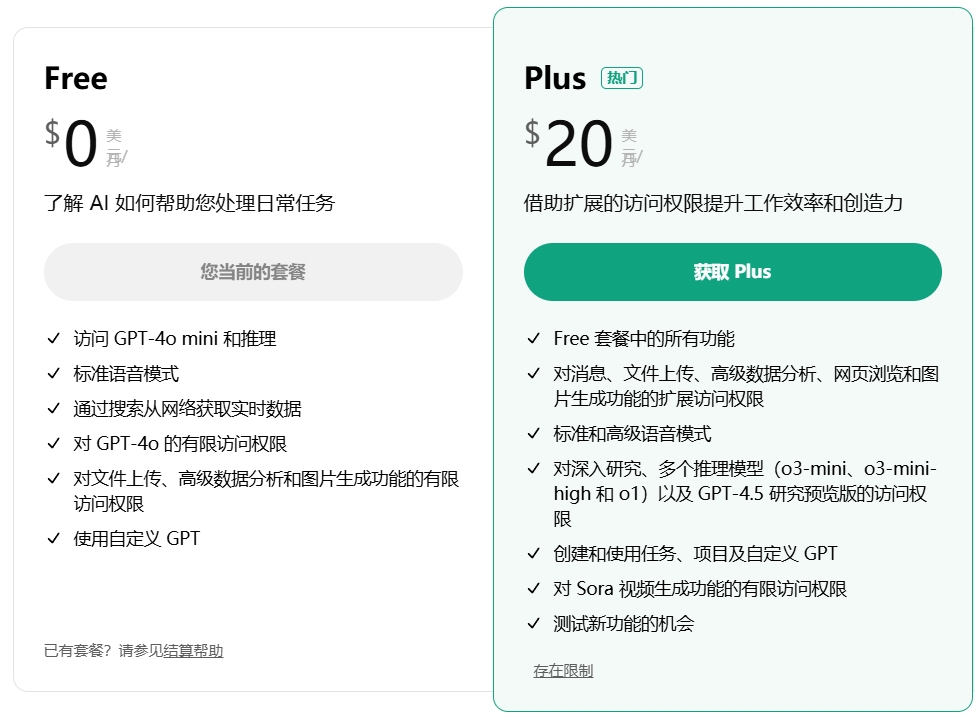
Task: Click checkmark beside 创建和使用任务、项目及自定义 GPT
Action: (x=534, y=553)
